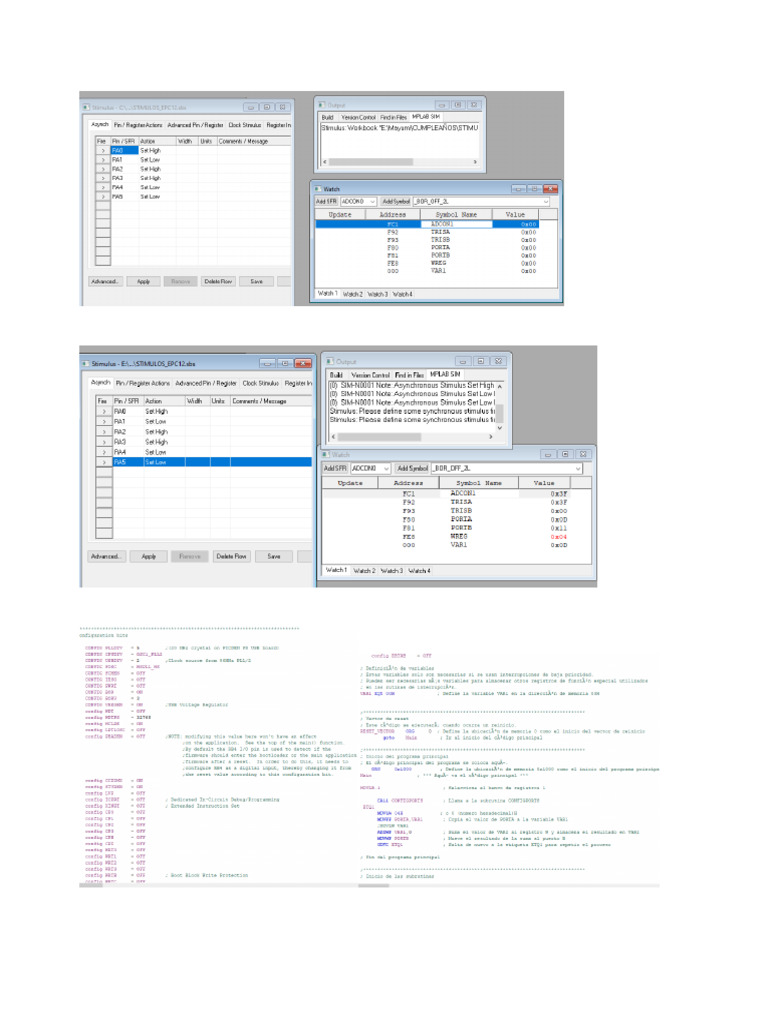Click Delete Row button in lower Stimulus E:\ window

point(231,556)
